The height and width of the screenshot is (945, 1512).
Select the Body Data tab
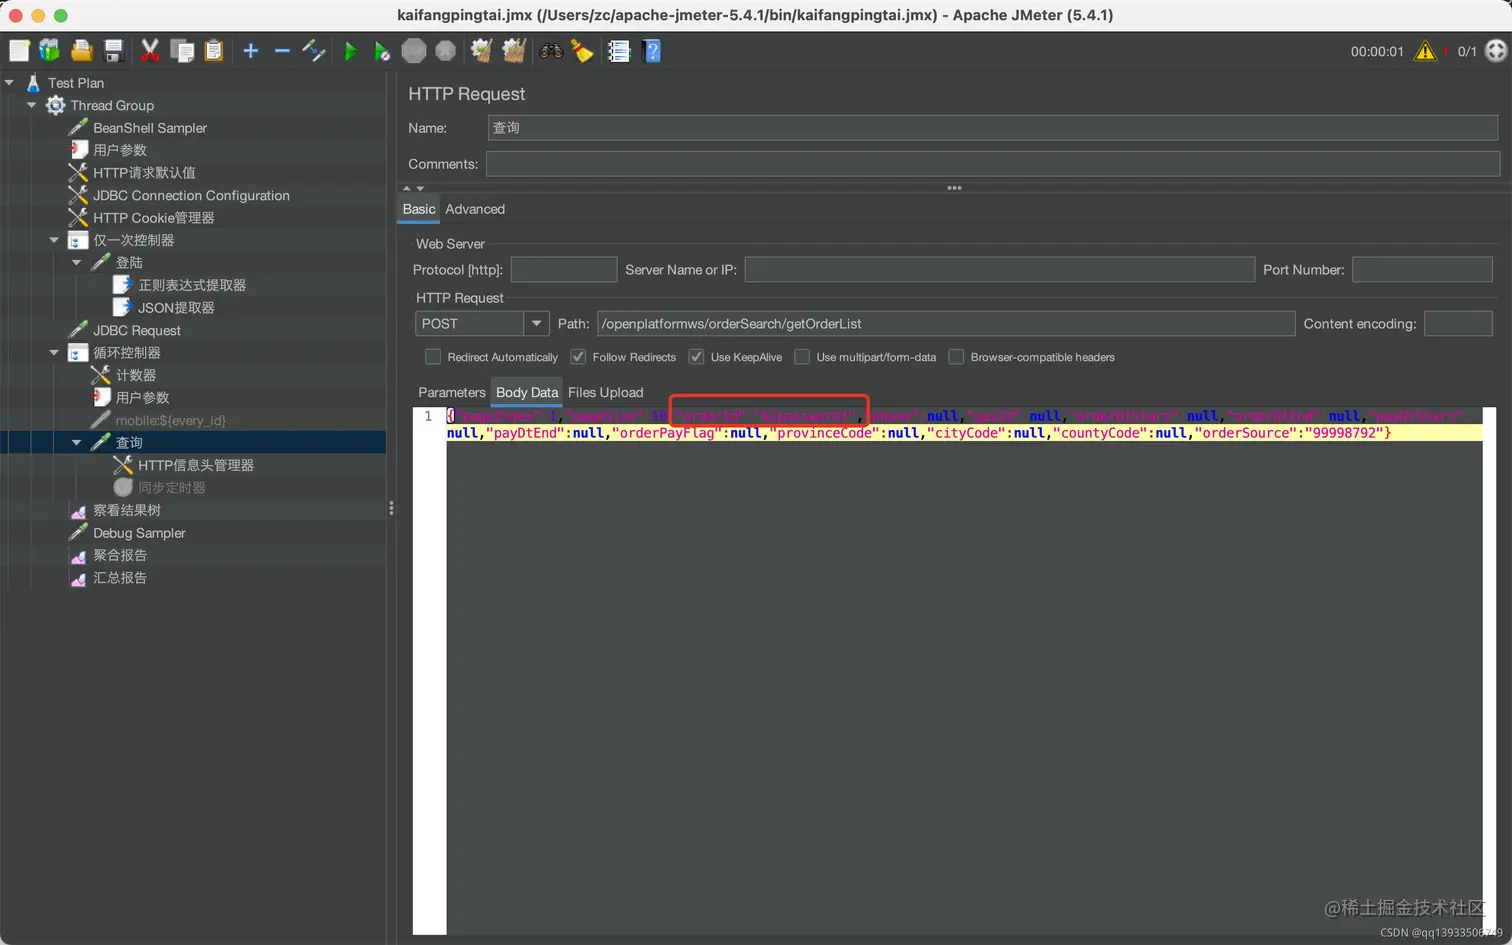(527, 393)
